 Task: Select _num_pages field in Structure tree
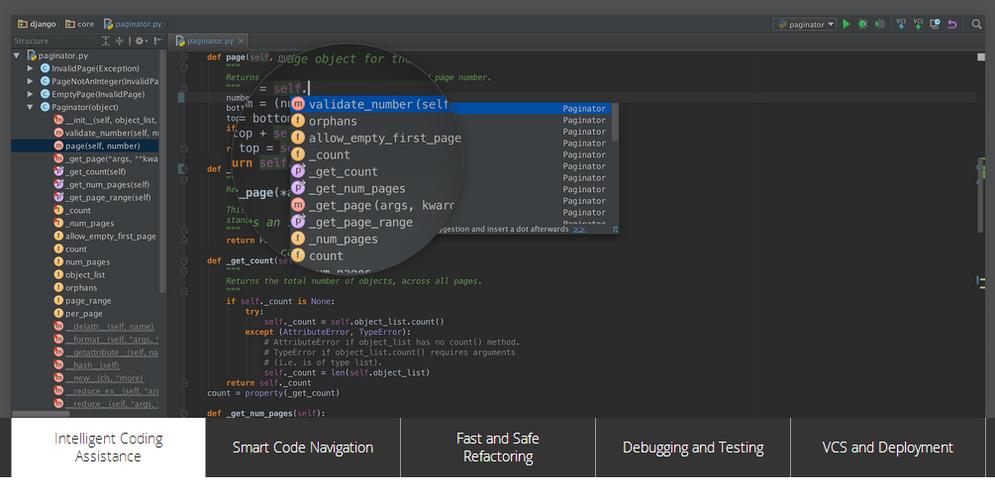point(84,223)
